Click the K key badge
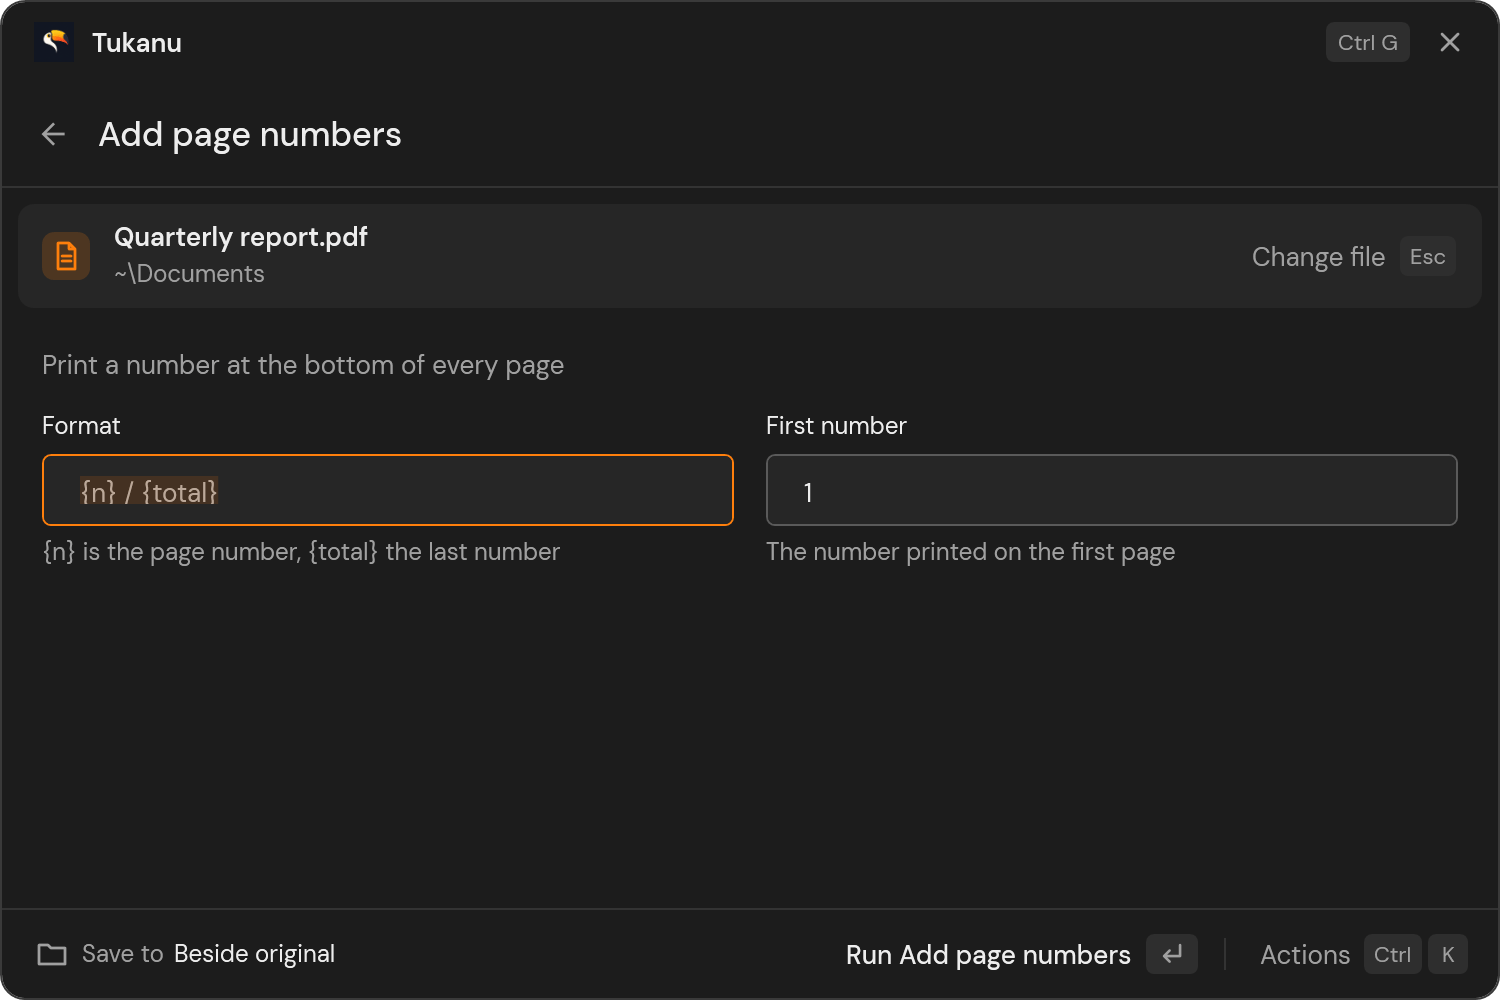 click(x=1448, y=954)
